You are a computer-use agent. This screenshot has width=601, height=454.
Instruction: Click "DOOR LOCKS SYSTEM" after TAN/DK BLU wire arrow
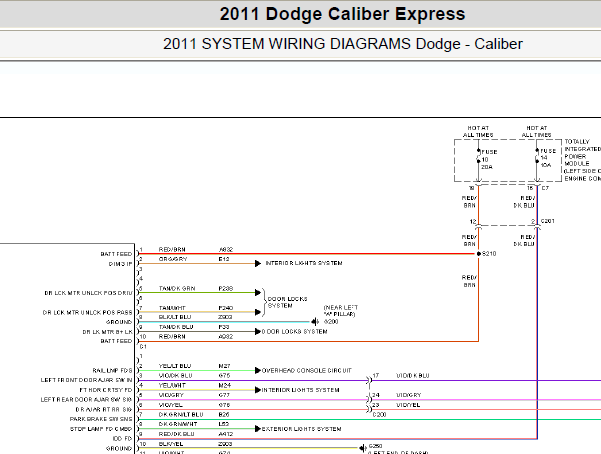tap(294, 331)
